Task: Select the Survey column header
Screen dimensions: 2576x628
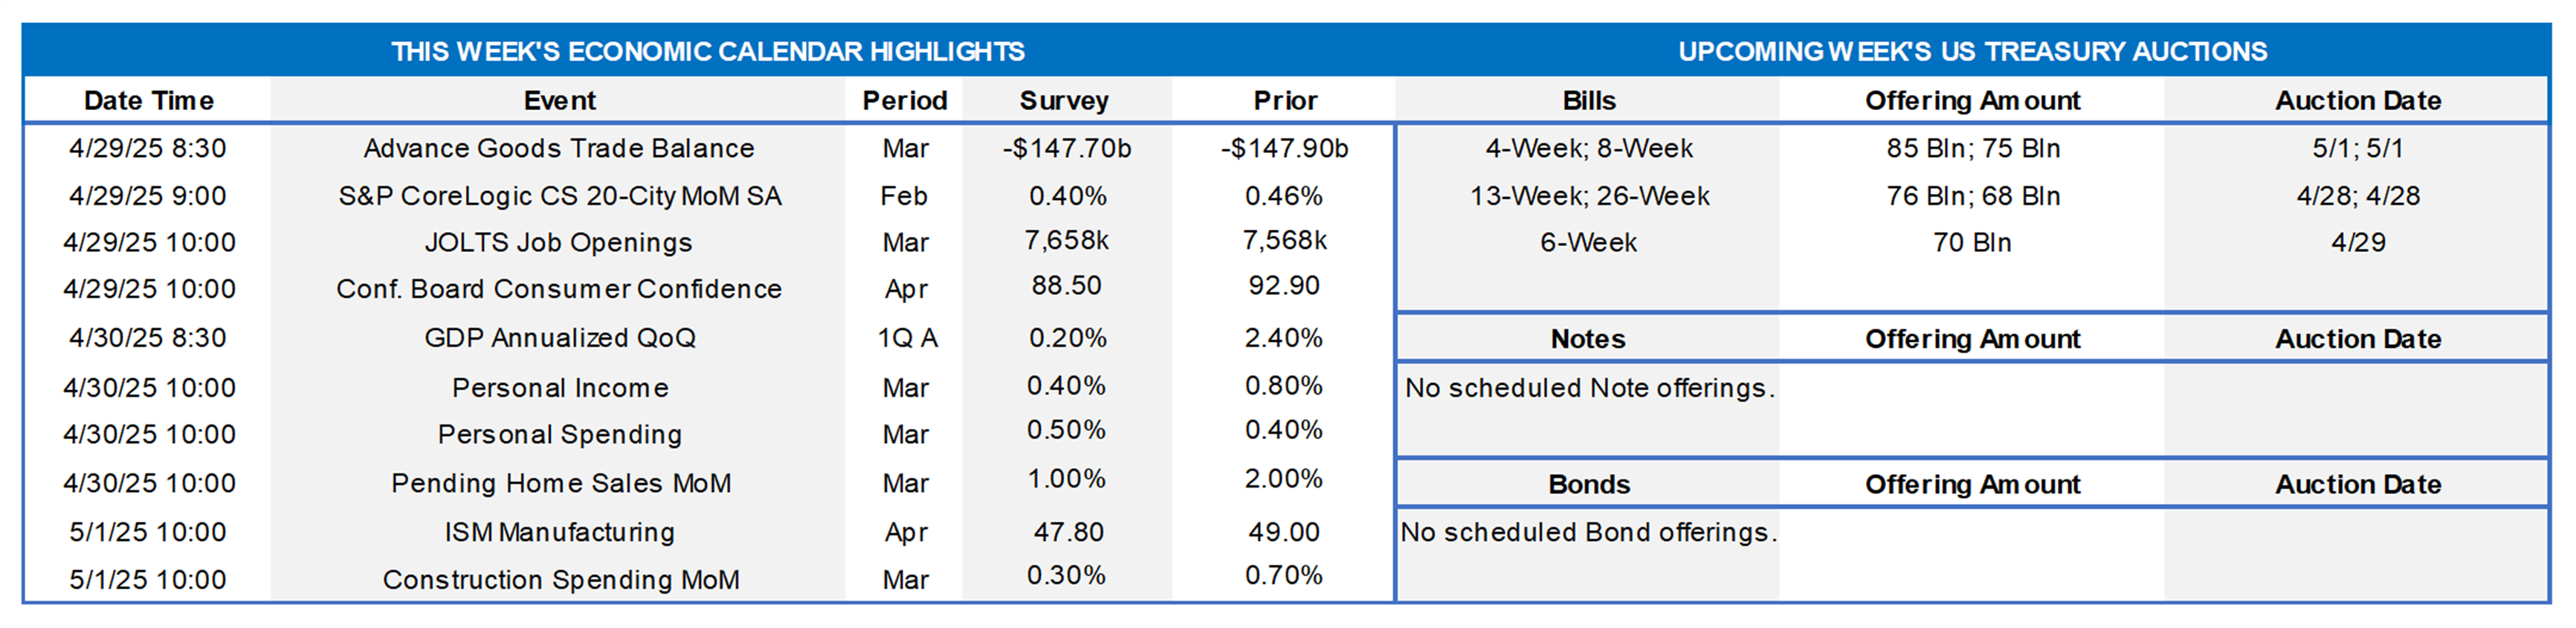Action: 1064,101
